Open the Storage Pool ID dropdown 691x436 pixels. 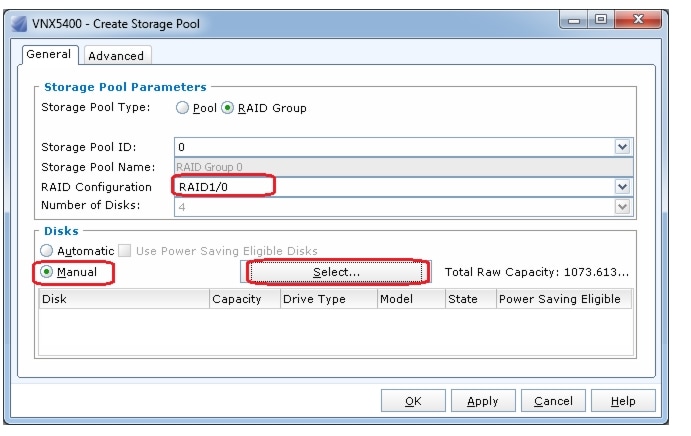623,147
